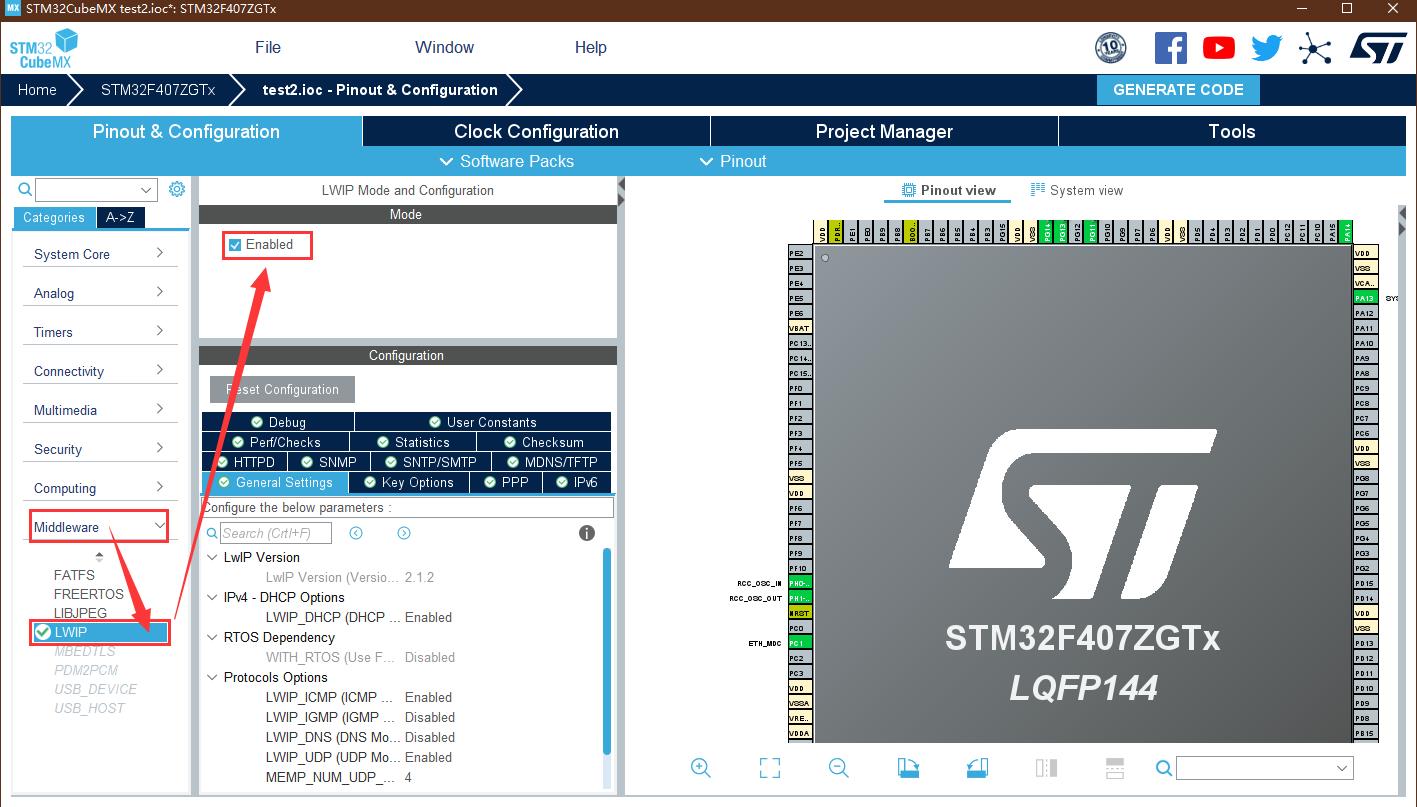Select the green PG14 pin
This screenshot has height=807, width=1417.
coord(1047,232)
